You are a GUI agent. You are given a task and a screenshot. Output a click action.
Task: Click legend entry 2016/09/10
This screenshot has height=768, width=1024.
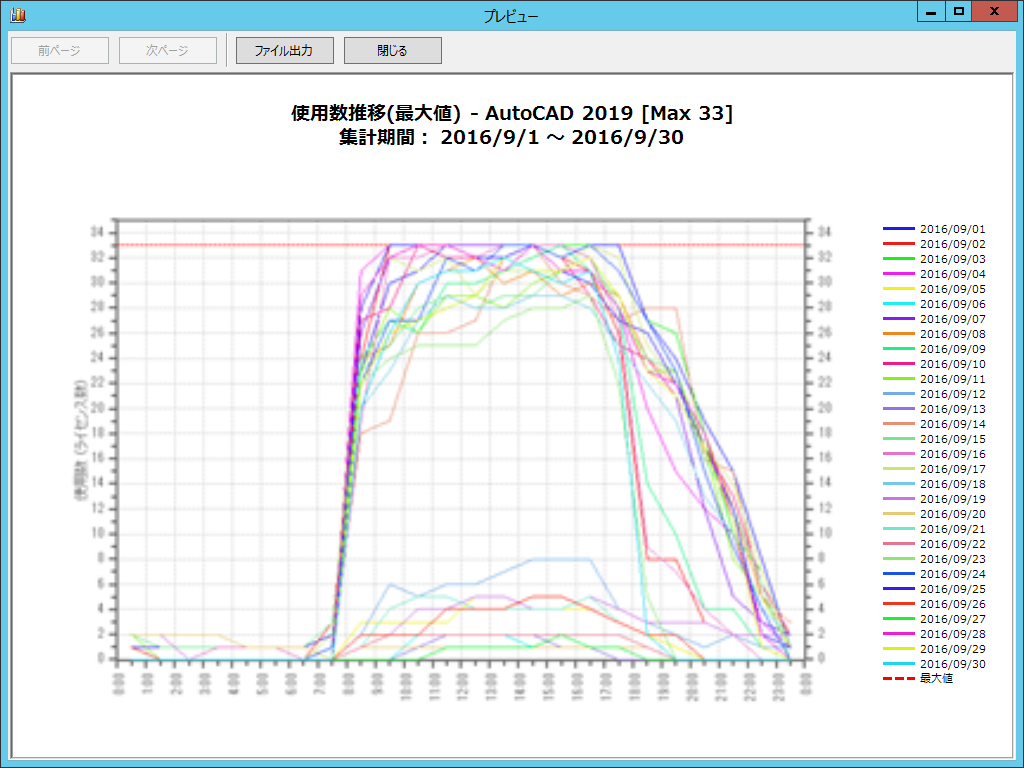(x=935, y=364)
